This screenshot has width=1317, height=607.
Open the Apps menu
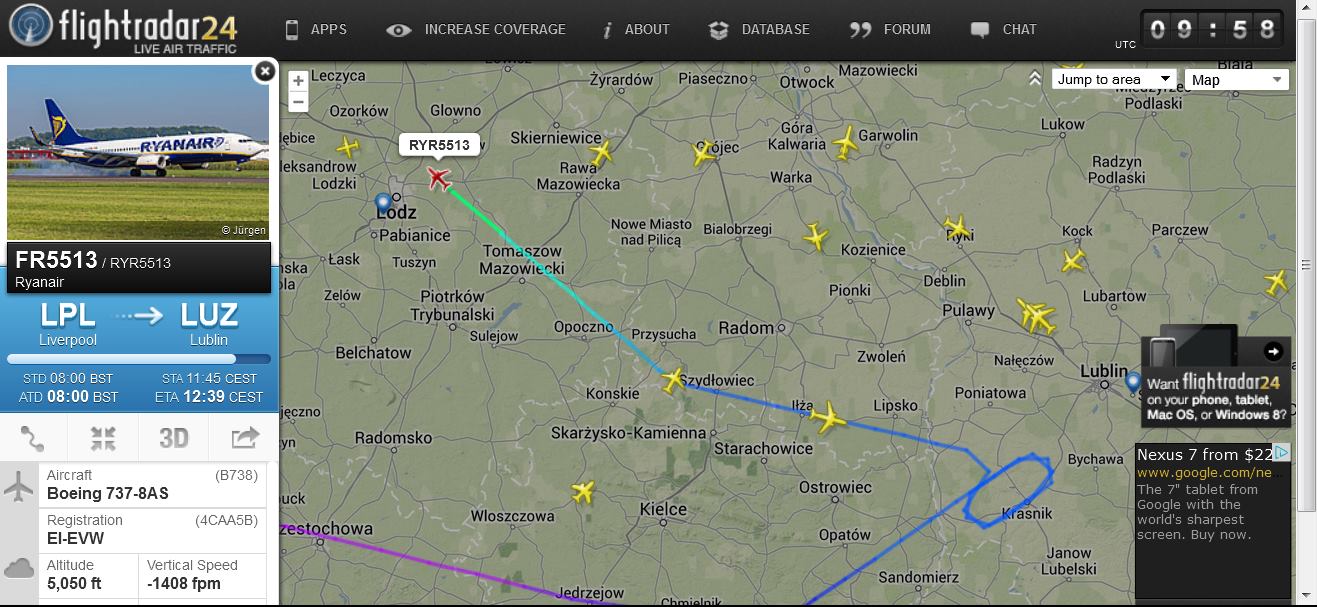pos(316,30)
